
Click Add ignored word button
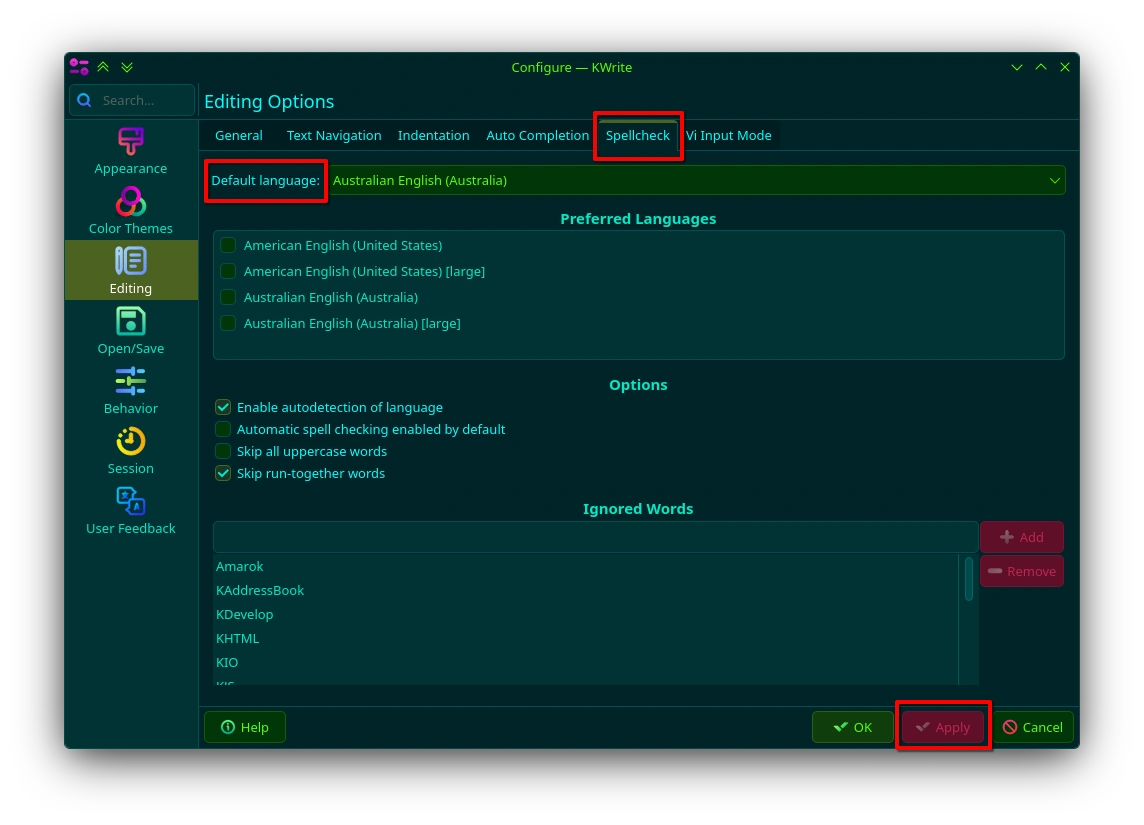1021,537
